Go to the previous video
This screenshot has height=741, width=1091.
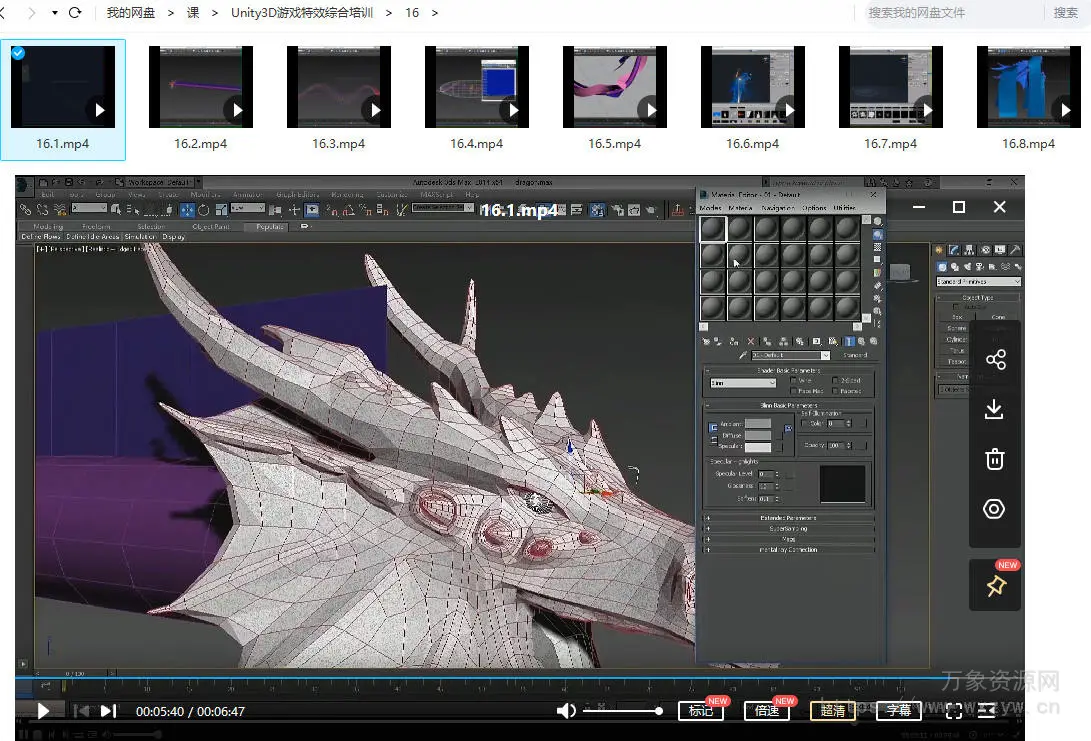[81, 710]
